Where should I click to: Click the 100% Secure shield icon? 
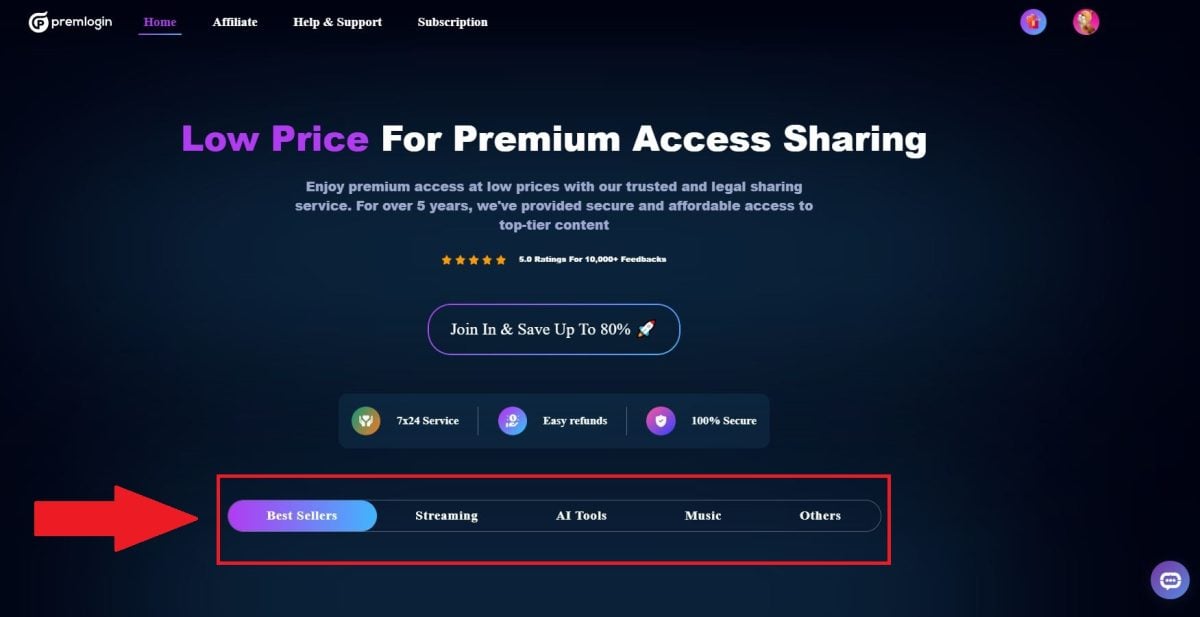coord(661,420)
